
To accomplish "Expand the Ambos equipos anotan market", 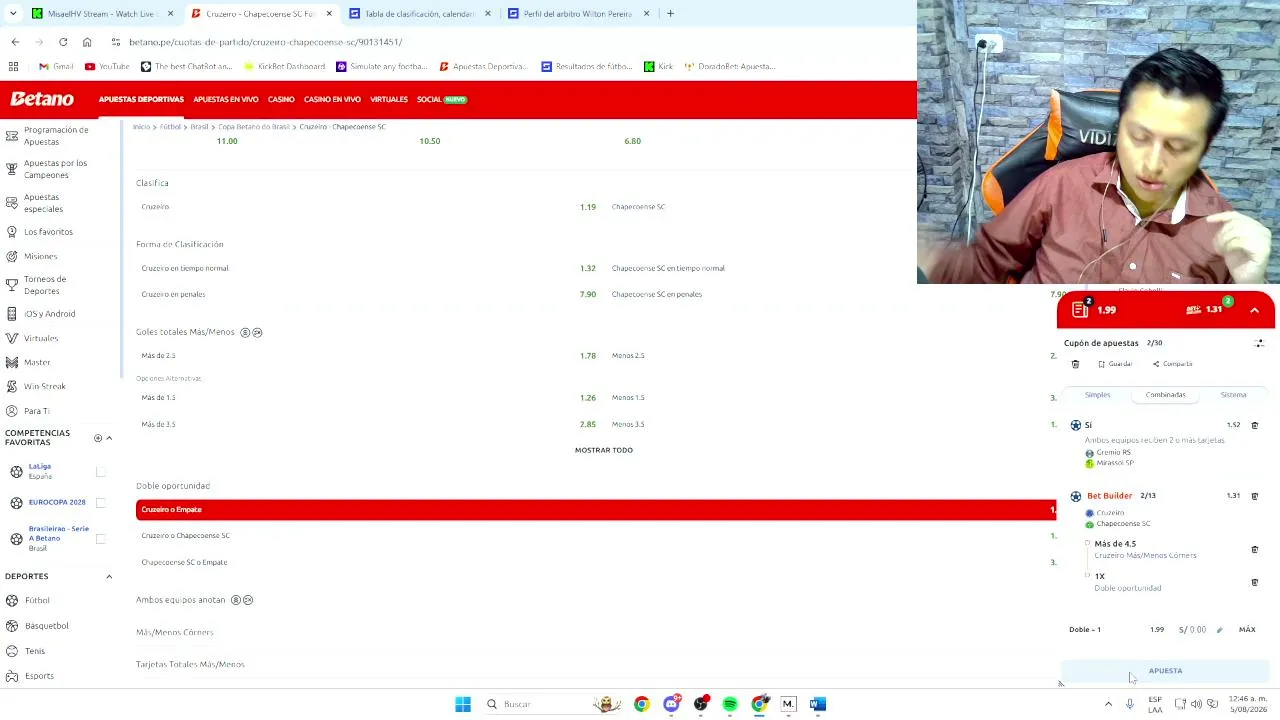I will coord(181,600).
